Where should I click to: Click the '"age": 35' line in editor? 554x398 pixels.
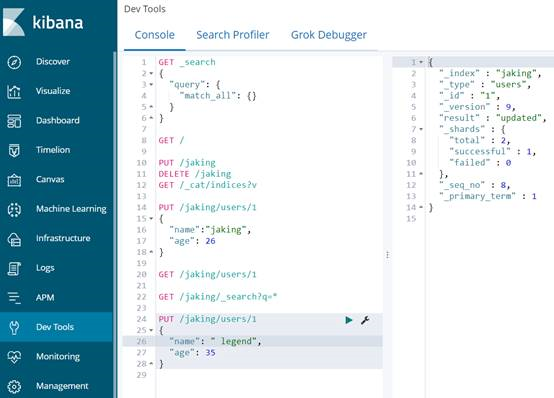click(x=192, y=353)
